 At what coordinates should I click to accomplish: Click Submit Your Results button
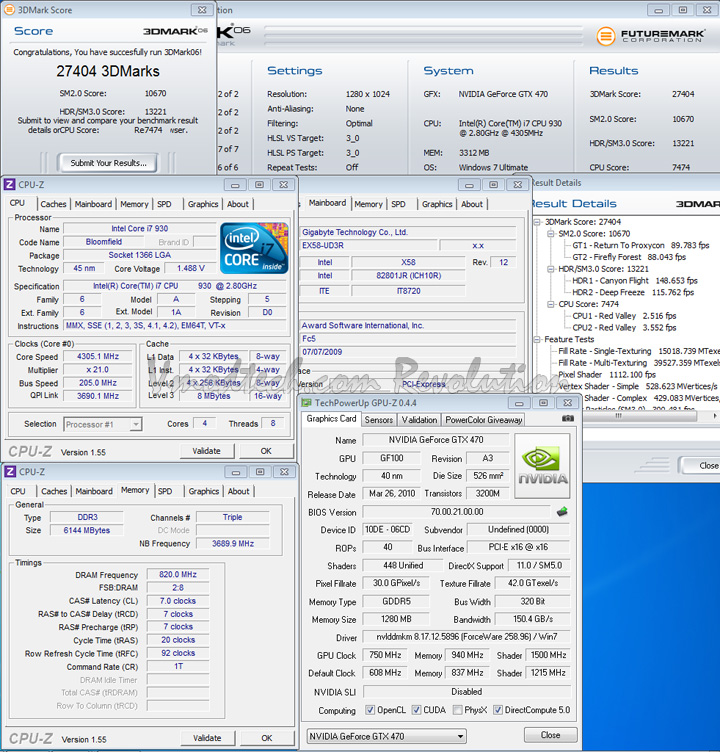(108, 163)
